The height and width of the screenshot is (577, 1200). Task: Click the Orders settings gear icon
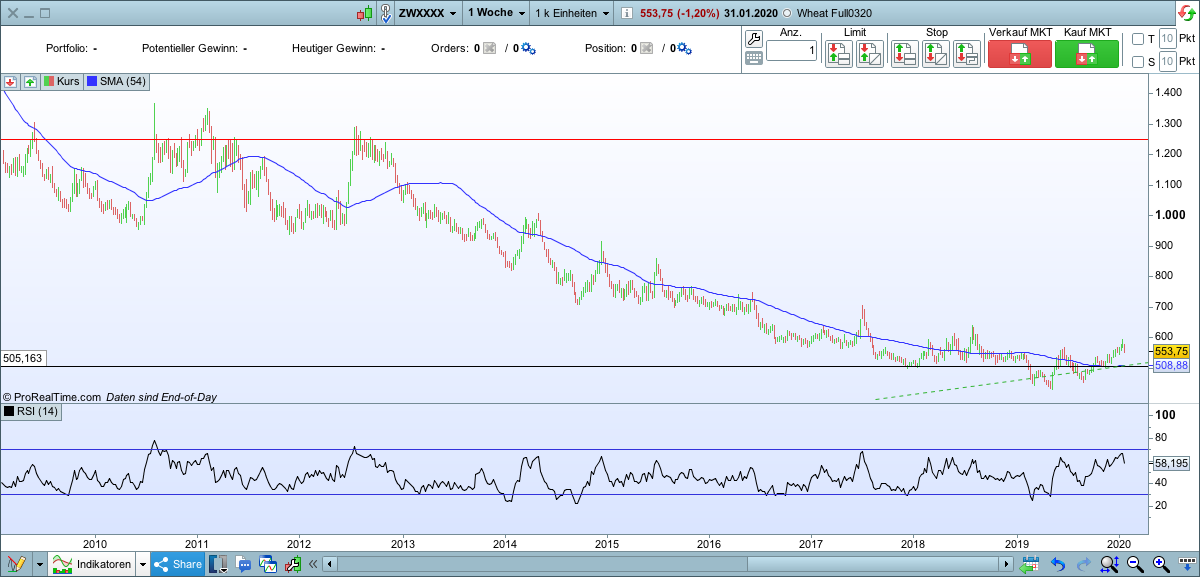[529, 48]
